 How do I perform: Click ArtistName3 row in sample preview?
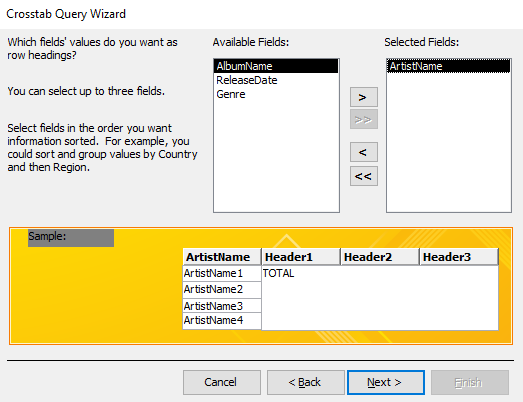(222, 306)
